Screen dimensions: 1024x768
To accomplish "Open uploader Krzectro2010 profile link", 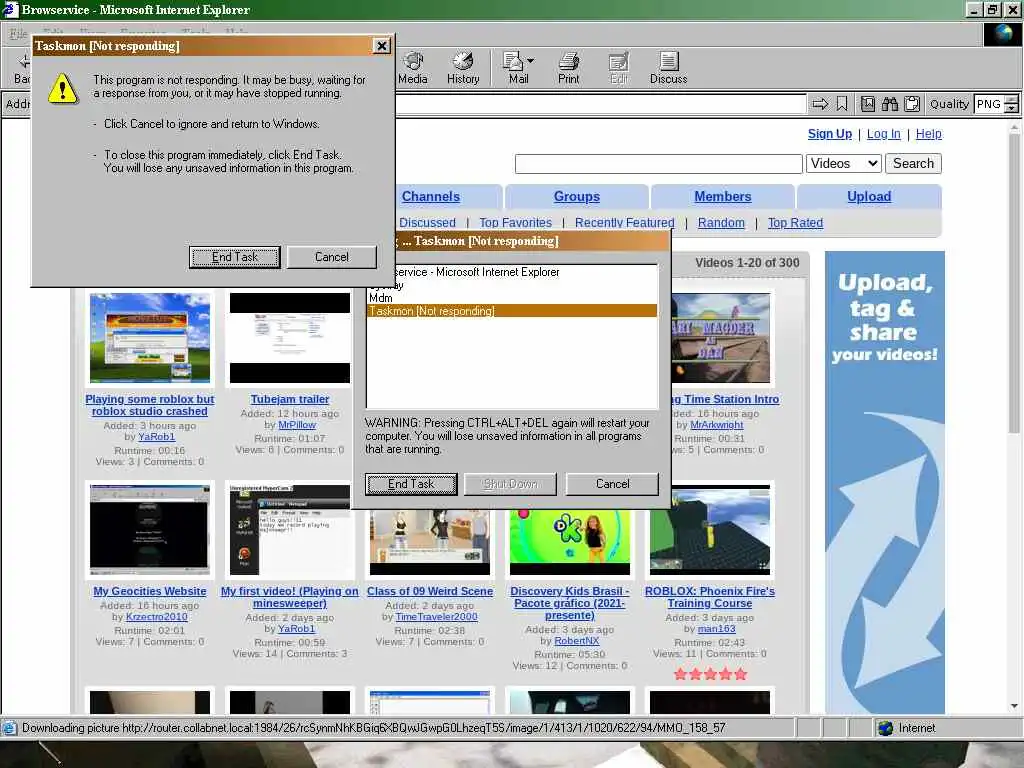I will pos(156,616).
